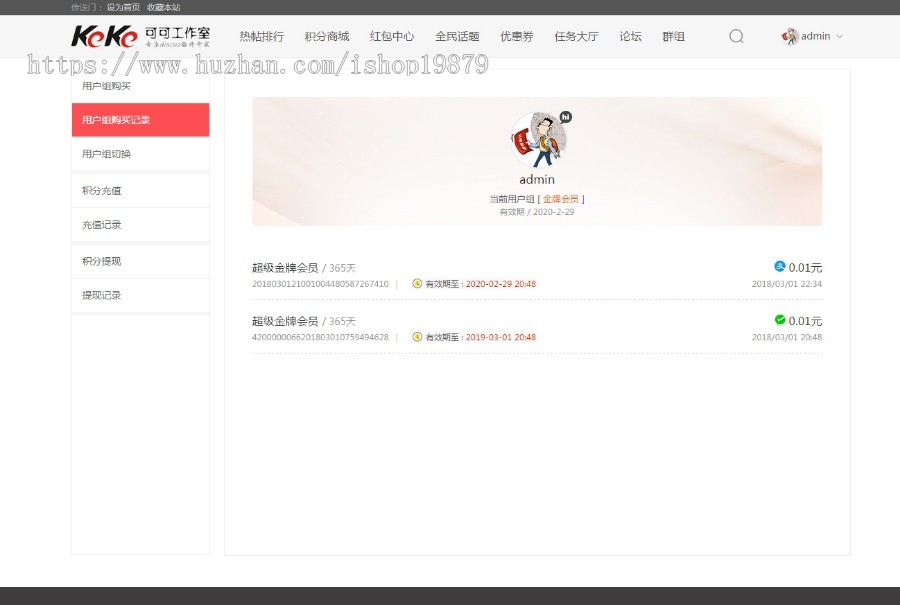Open the search magnifier icon
Image resolution: width=900 pixels, height=605 pixels.
pos(736,36)
